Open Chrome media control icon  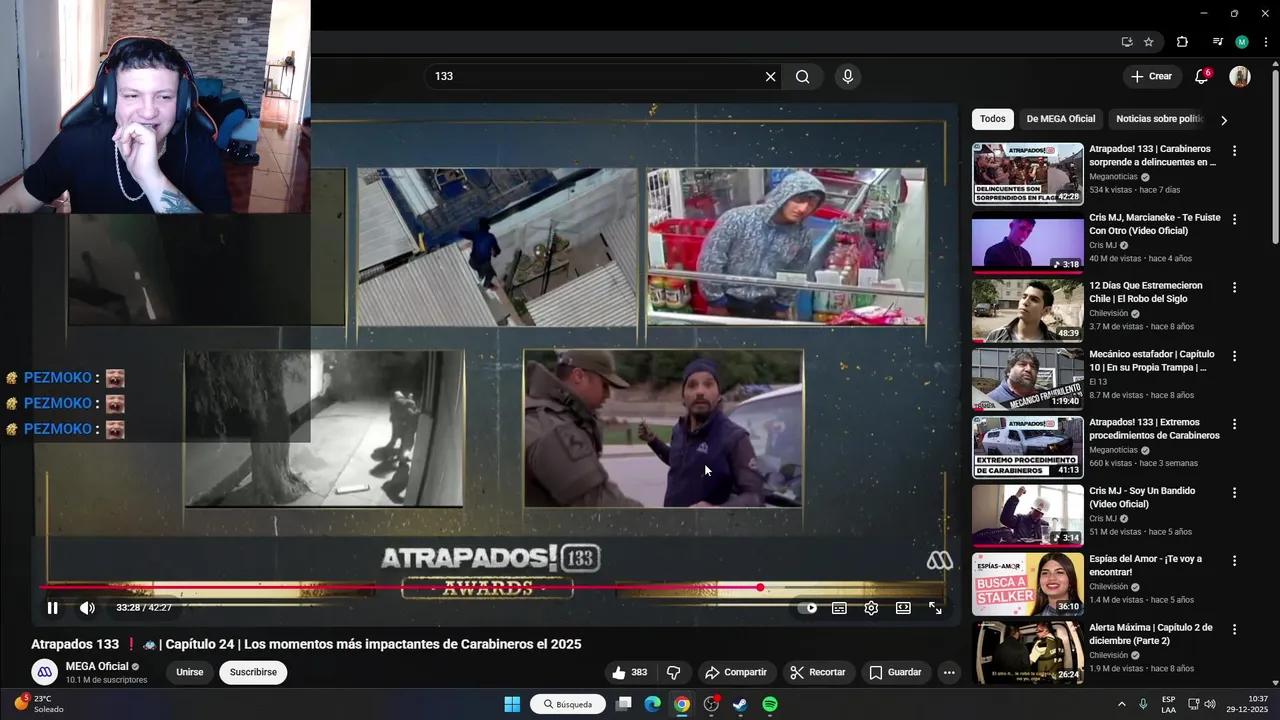pos(1217,42)
